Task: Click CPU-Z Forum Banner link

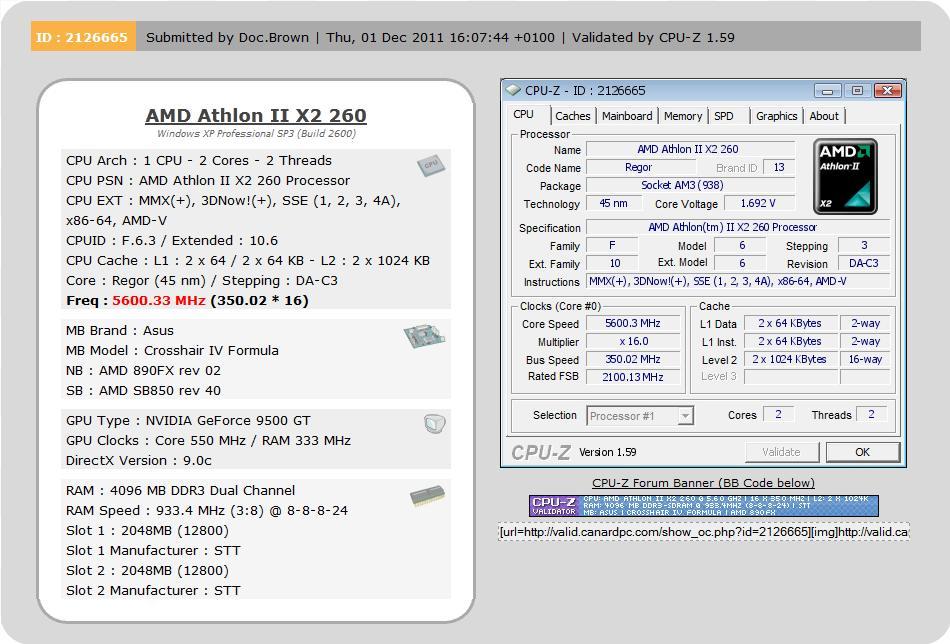Action: (x=703, y=483)
